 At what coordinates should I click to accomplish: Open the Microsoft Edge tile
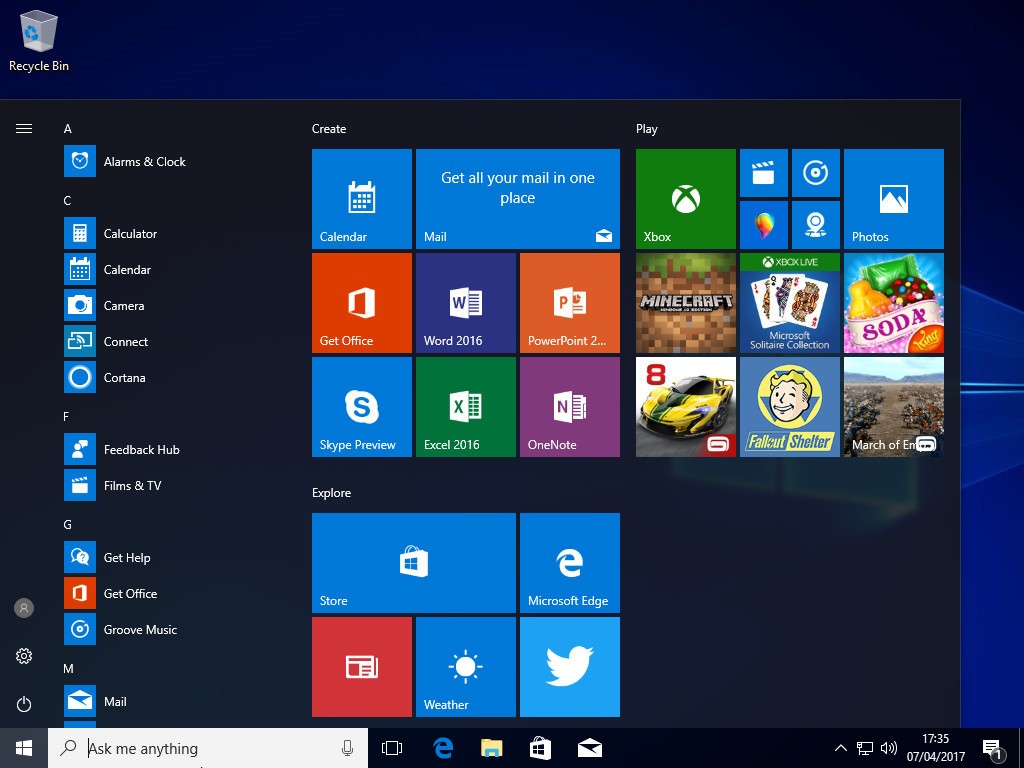[x=569, y=563]
